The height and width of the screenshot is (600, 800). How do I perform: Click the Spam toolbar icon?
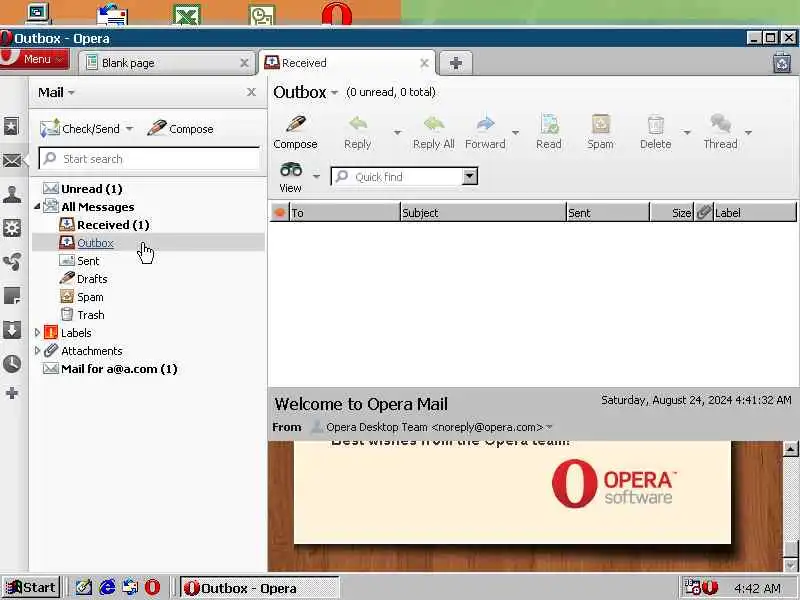click(601, 132)
